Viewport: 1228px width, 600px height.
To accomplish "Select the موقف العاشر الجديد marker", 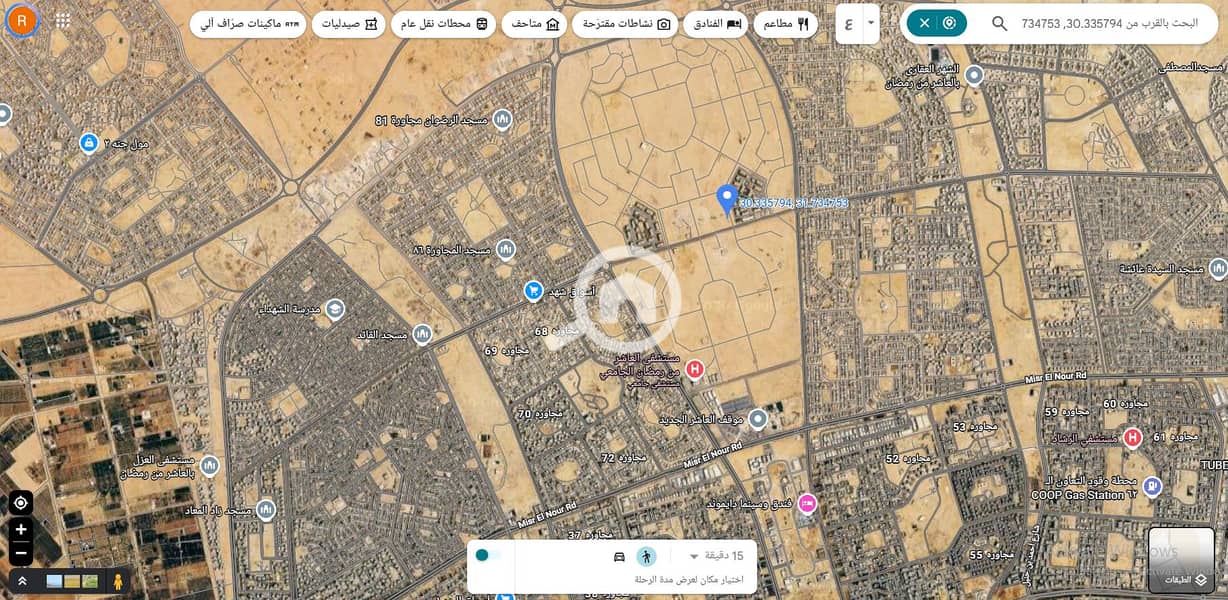I will tap(758, 418).
